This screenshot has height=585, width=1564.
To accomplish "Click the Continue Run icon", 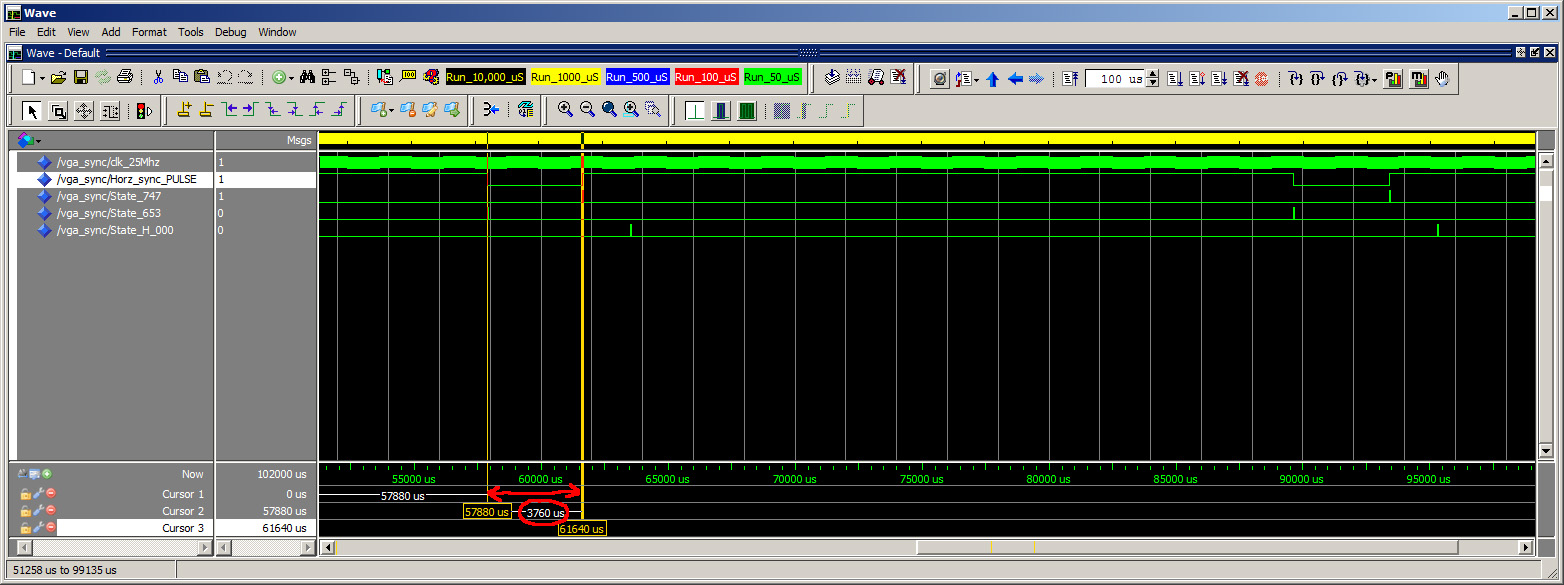I will (x=1196, y=78).
